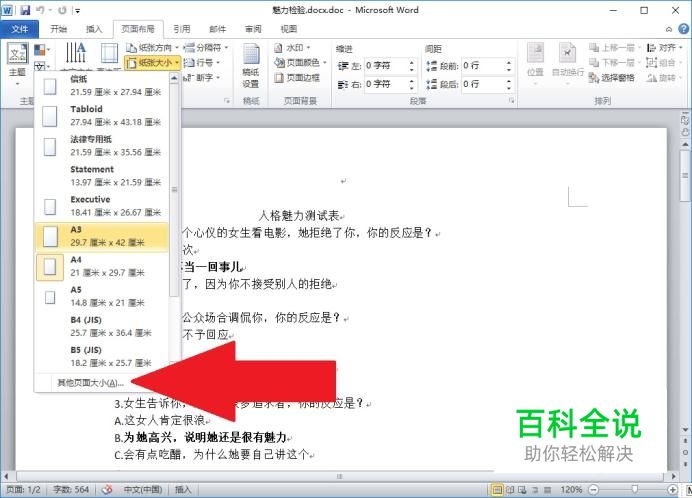This screenshot has height=498, width=692.
Task: Open the breaks (分隔符) dropdown
Action: pos(206,47)
